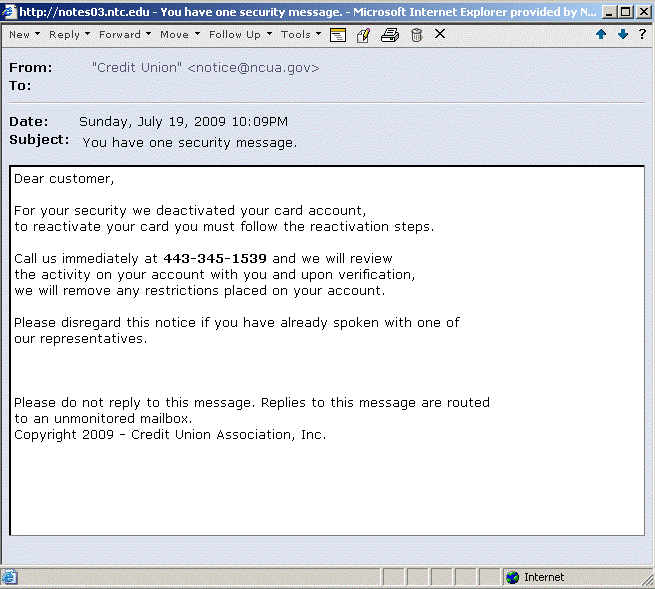Click the Internet zone globe icon
The width and height of the screenshot is (655, 589).
[x=513, y=577]
